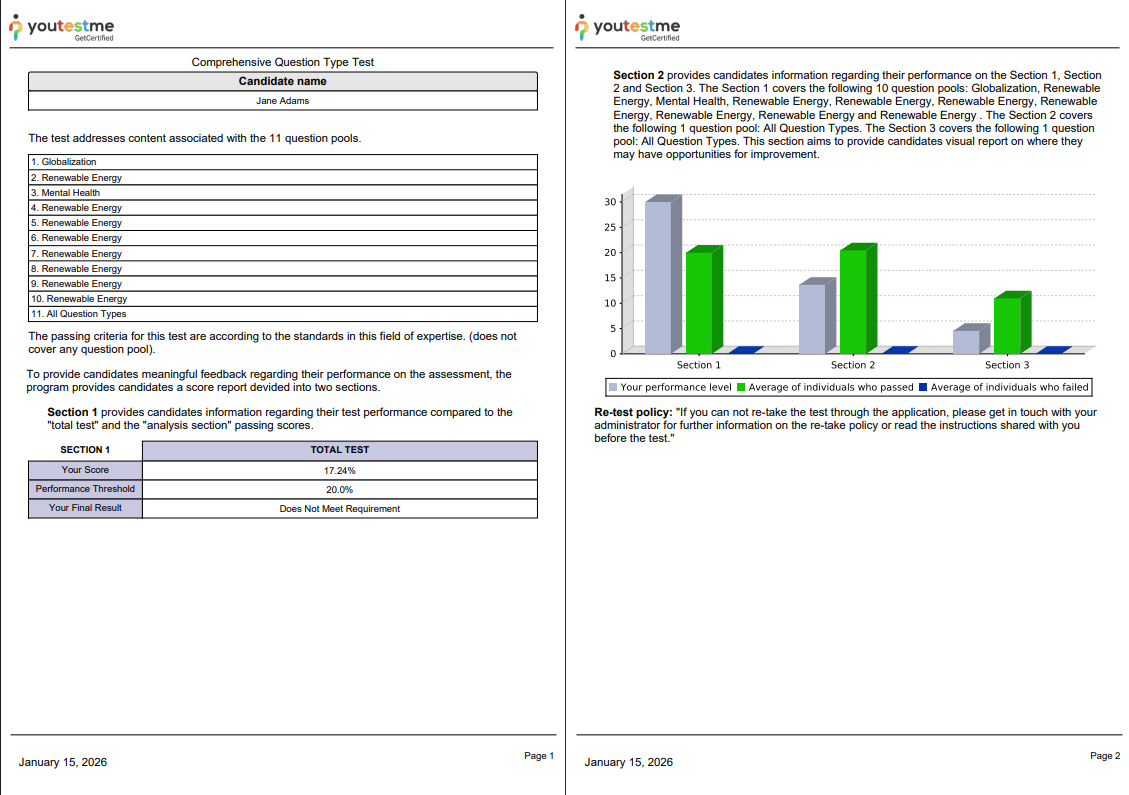Click the '10. Renewable Energy' pool row
This screenshot has height=795, width=1129.
pyautogui.click(x=283, y=299)
